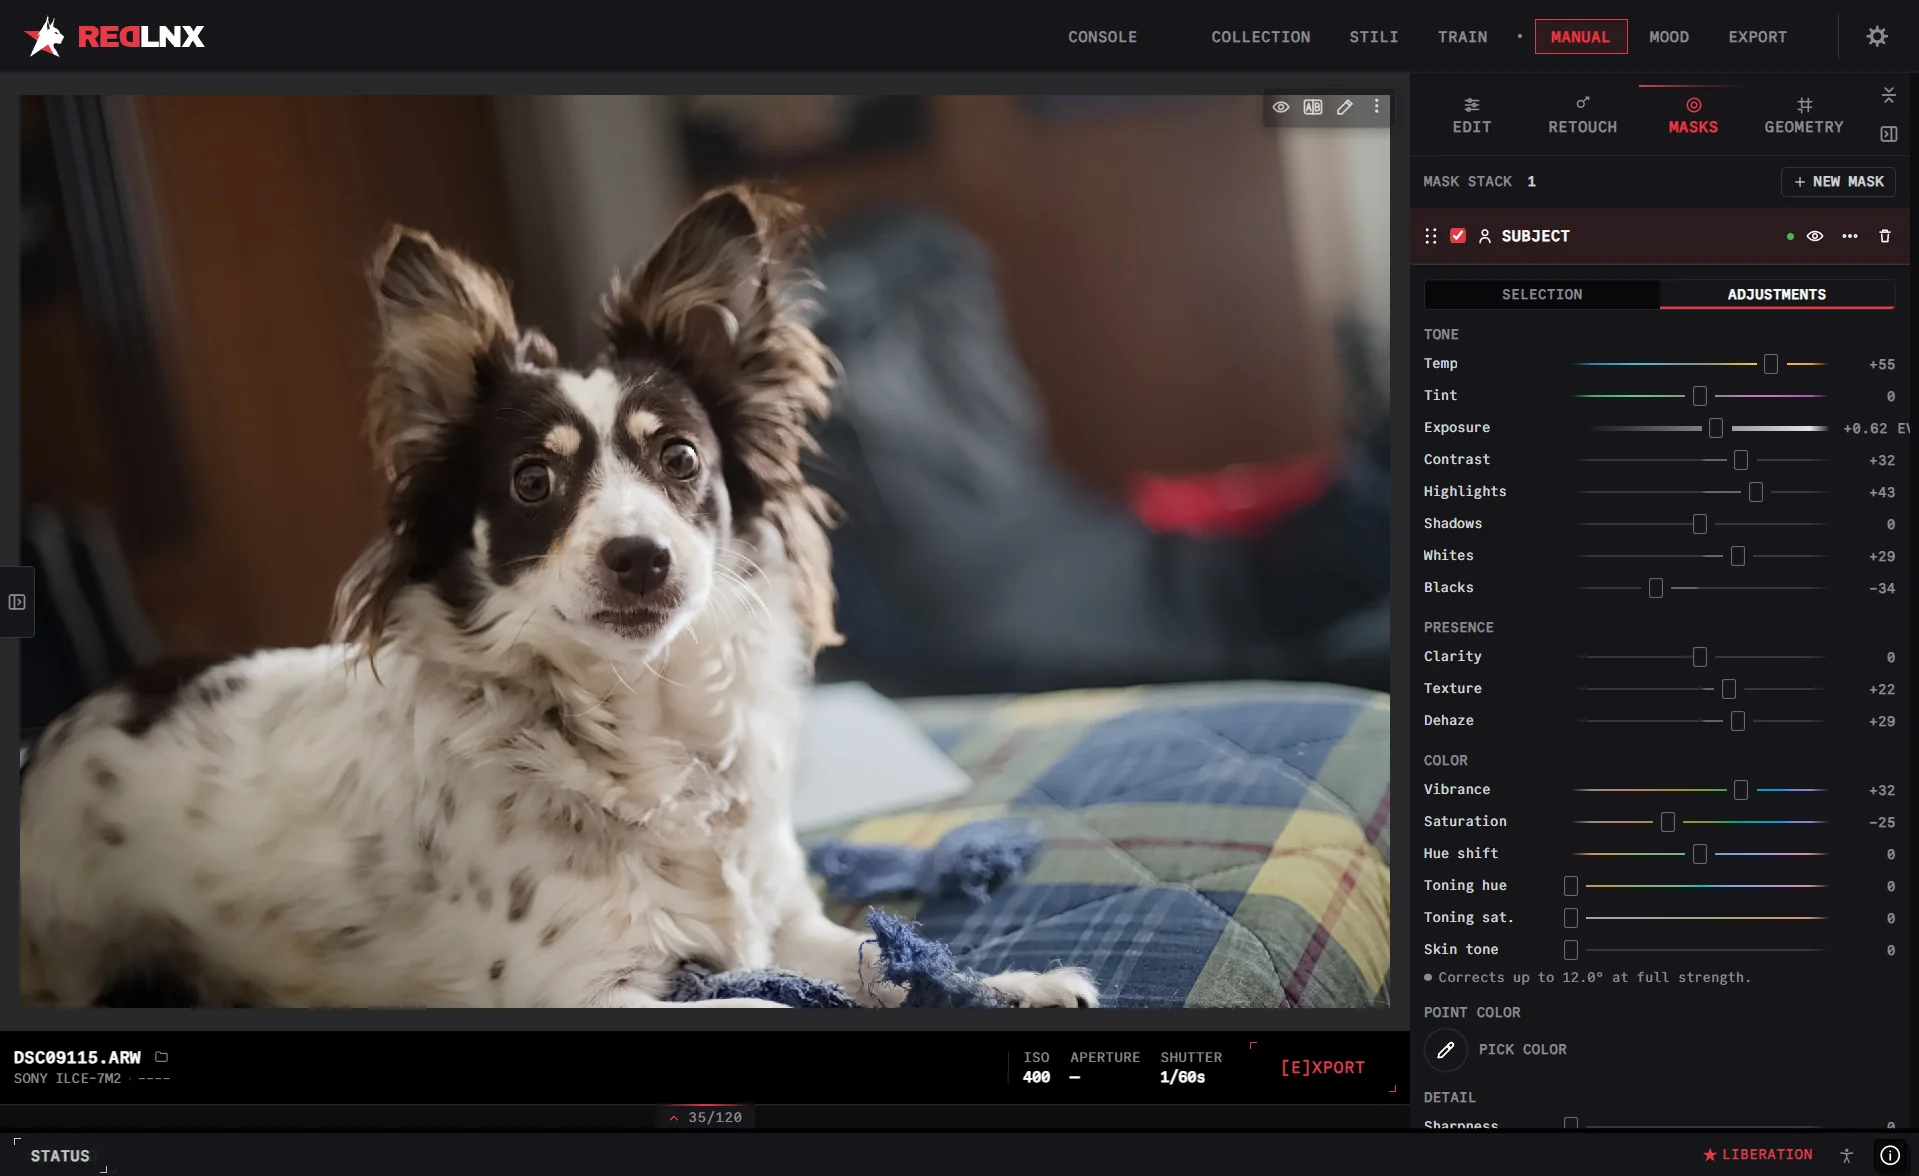
Task: Click the dog photo preview
Action: [704, 551]
